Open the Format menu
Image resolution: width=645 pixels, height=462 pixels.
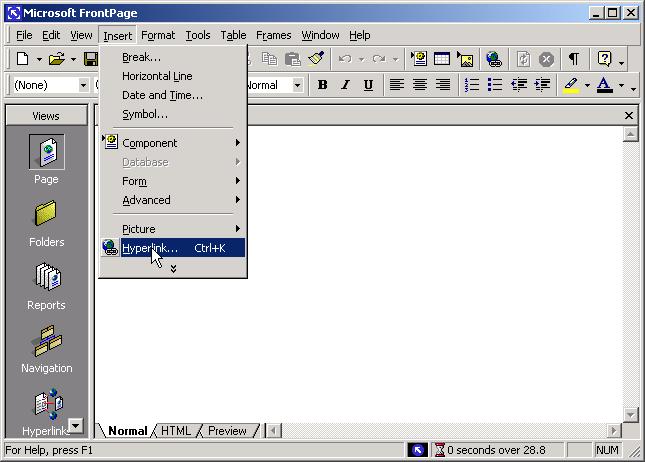click(158, 35)
